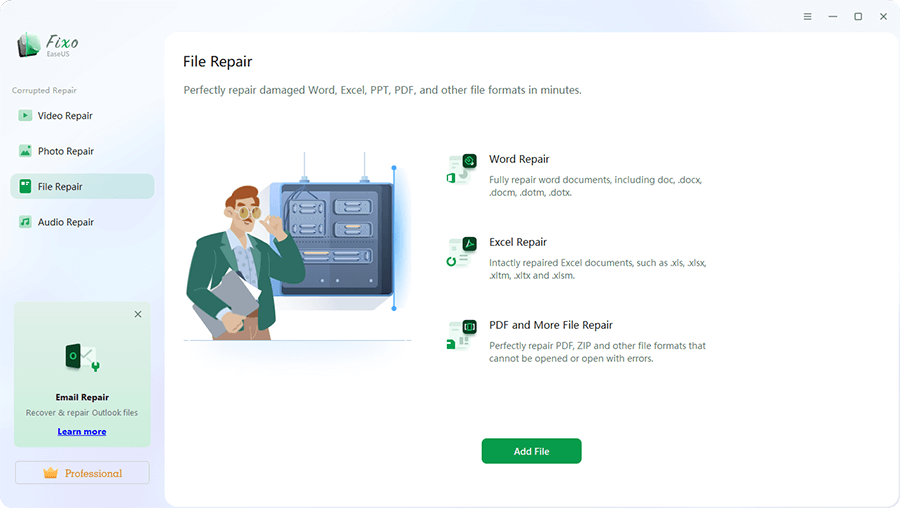Image resolution: width=900 pixels, height=508 pixels.
Task: Click the Photo Repair picture icon
Action: click(x=25, y=151)
